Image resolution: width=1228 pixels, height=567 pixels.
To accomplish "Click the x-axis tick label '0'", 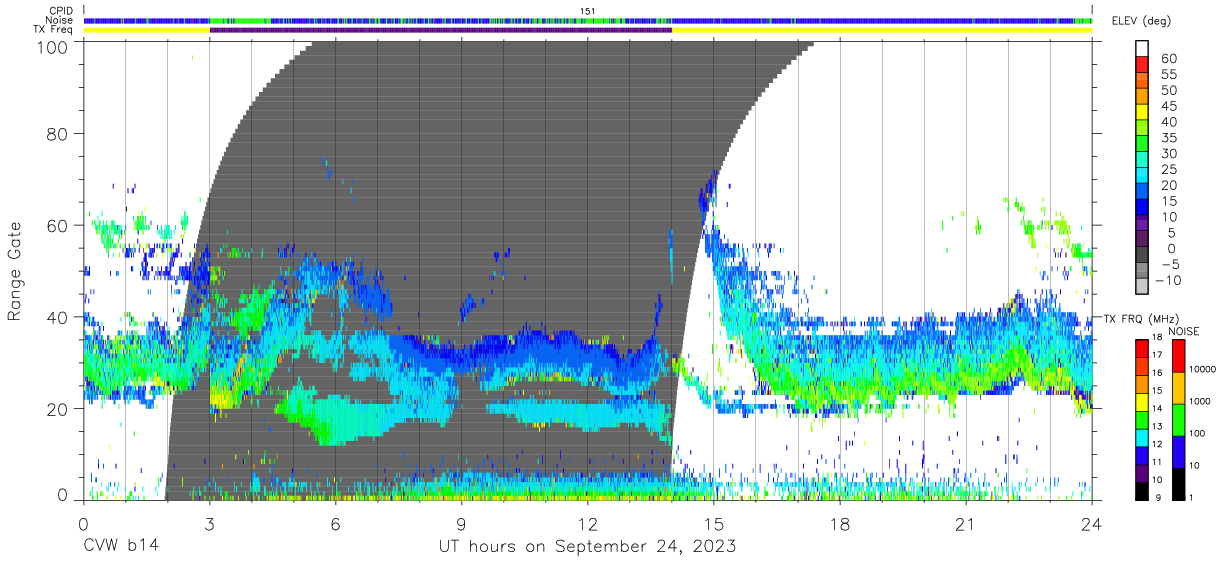I will pyautogui.click(x=83, y=524).
